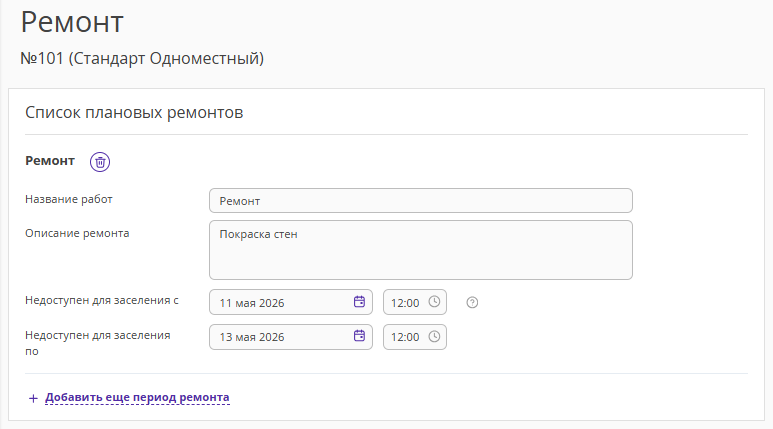The width and height of the screenshot is (773, 429).
Task: Select the 'Название работ' label
Action: click(69, 199)
